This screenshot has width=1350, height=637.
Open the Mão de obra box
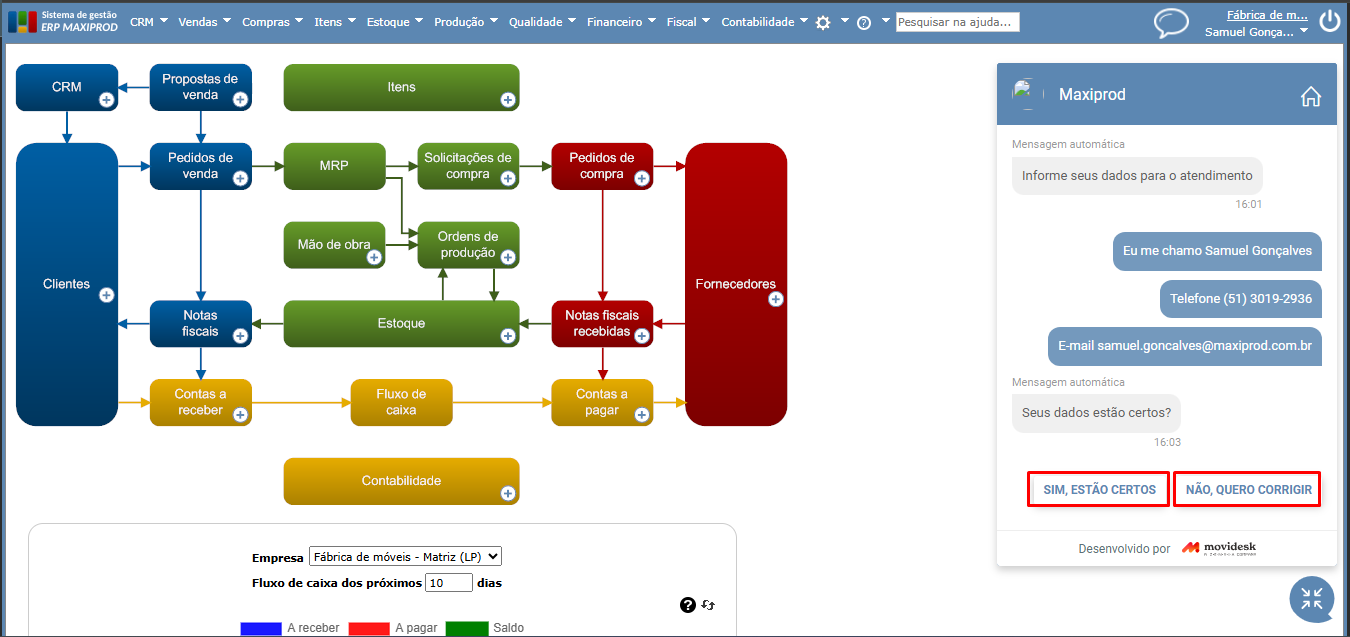coord(334,245)
